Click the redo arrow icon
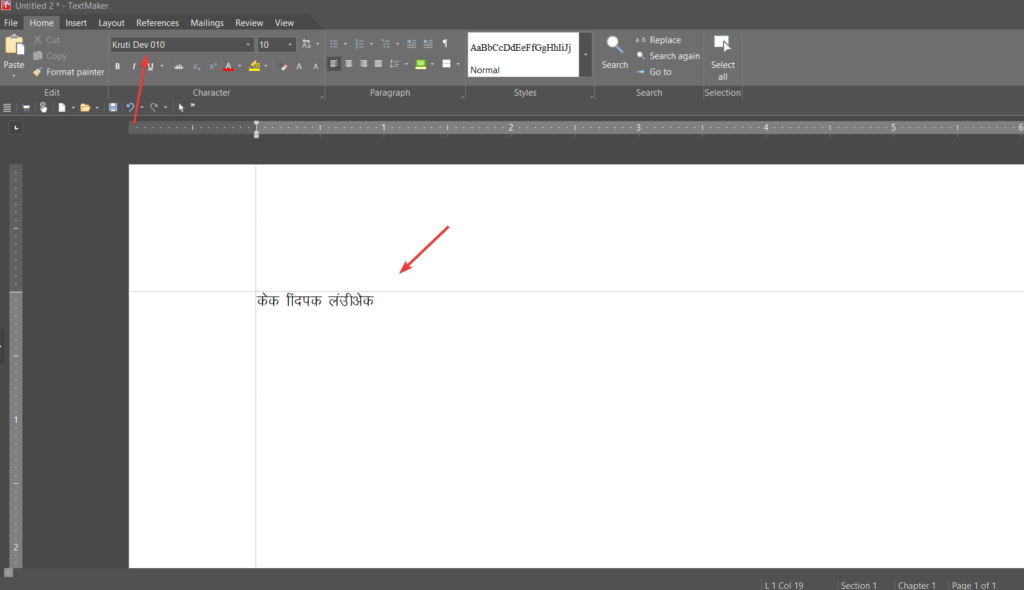Image resolution: width=1024 pixels, height=590 pixels. pos(153,107)
